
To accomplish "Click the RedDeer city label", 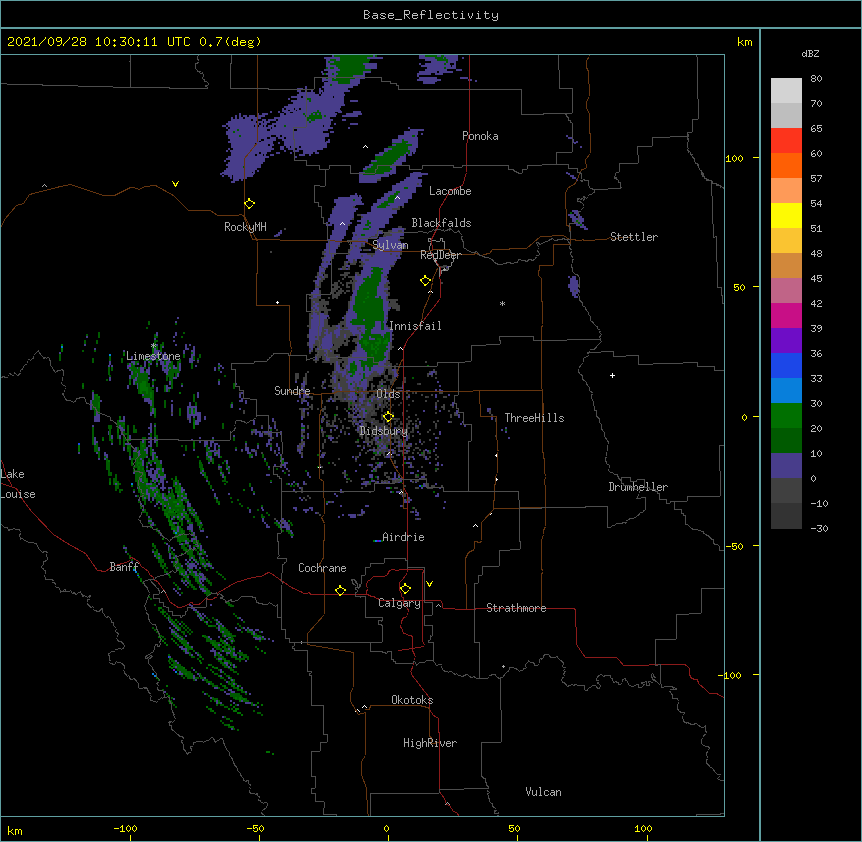I will coord(440,255).
